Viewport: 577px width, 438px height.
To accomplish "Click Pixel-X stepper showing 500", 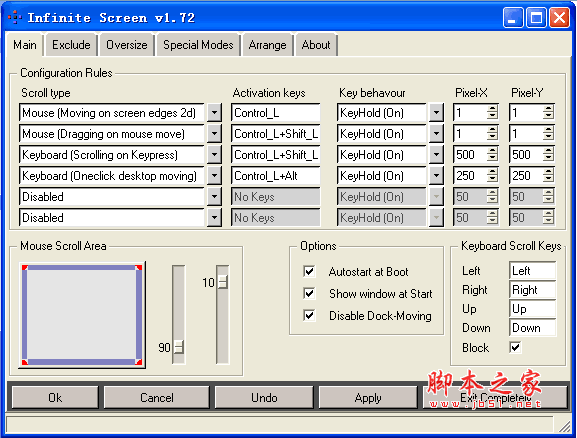I will (492, 155).
